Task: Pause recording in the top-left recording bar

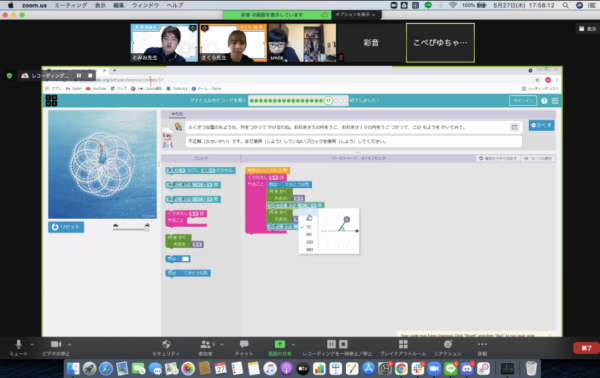Action: [79, 76]
